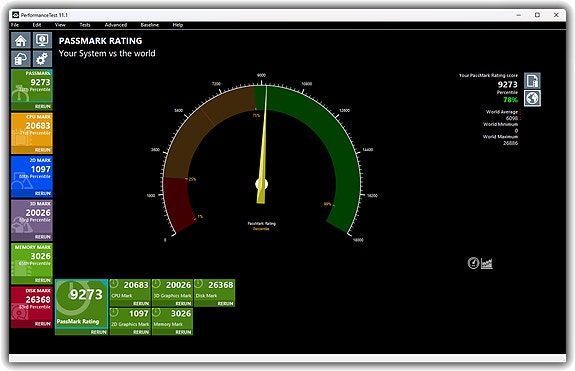Rerun the 3D Mark sidebar test
Viewport: 575px width, 371px height.
(43, 237)
